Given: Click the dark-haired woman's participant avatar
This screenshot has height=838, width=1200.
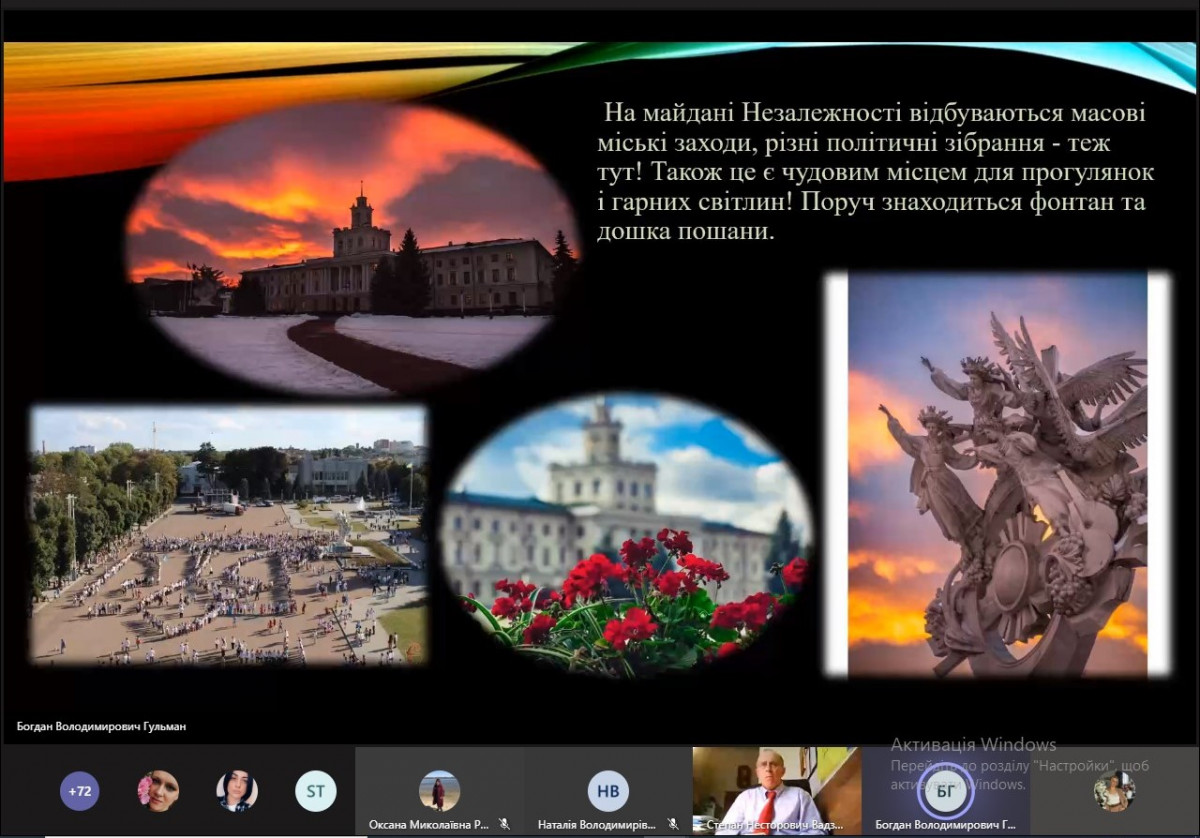Looking at the screenshot, I should [237, 791].
